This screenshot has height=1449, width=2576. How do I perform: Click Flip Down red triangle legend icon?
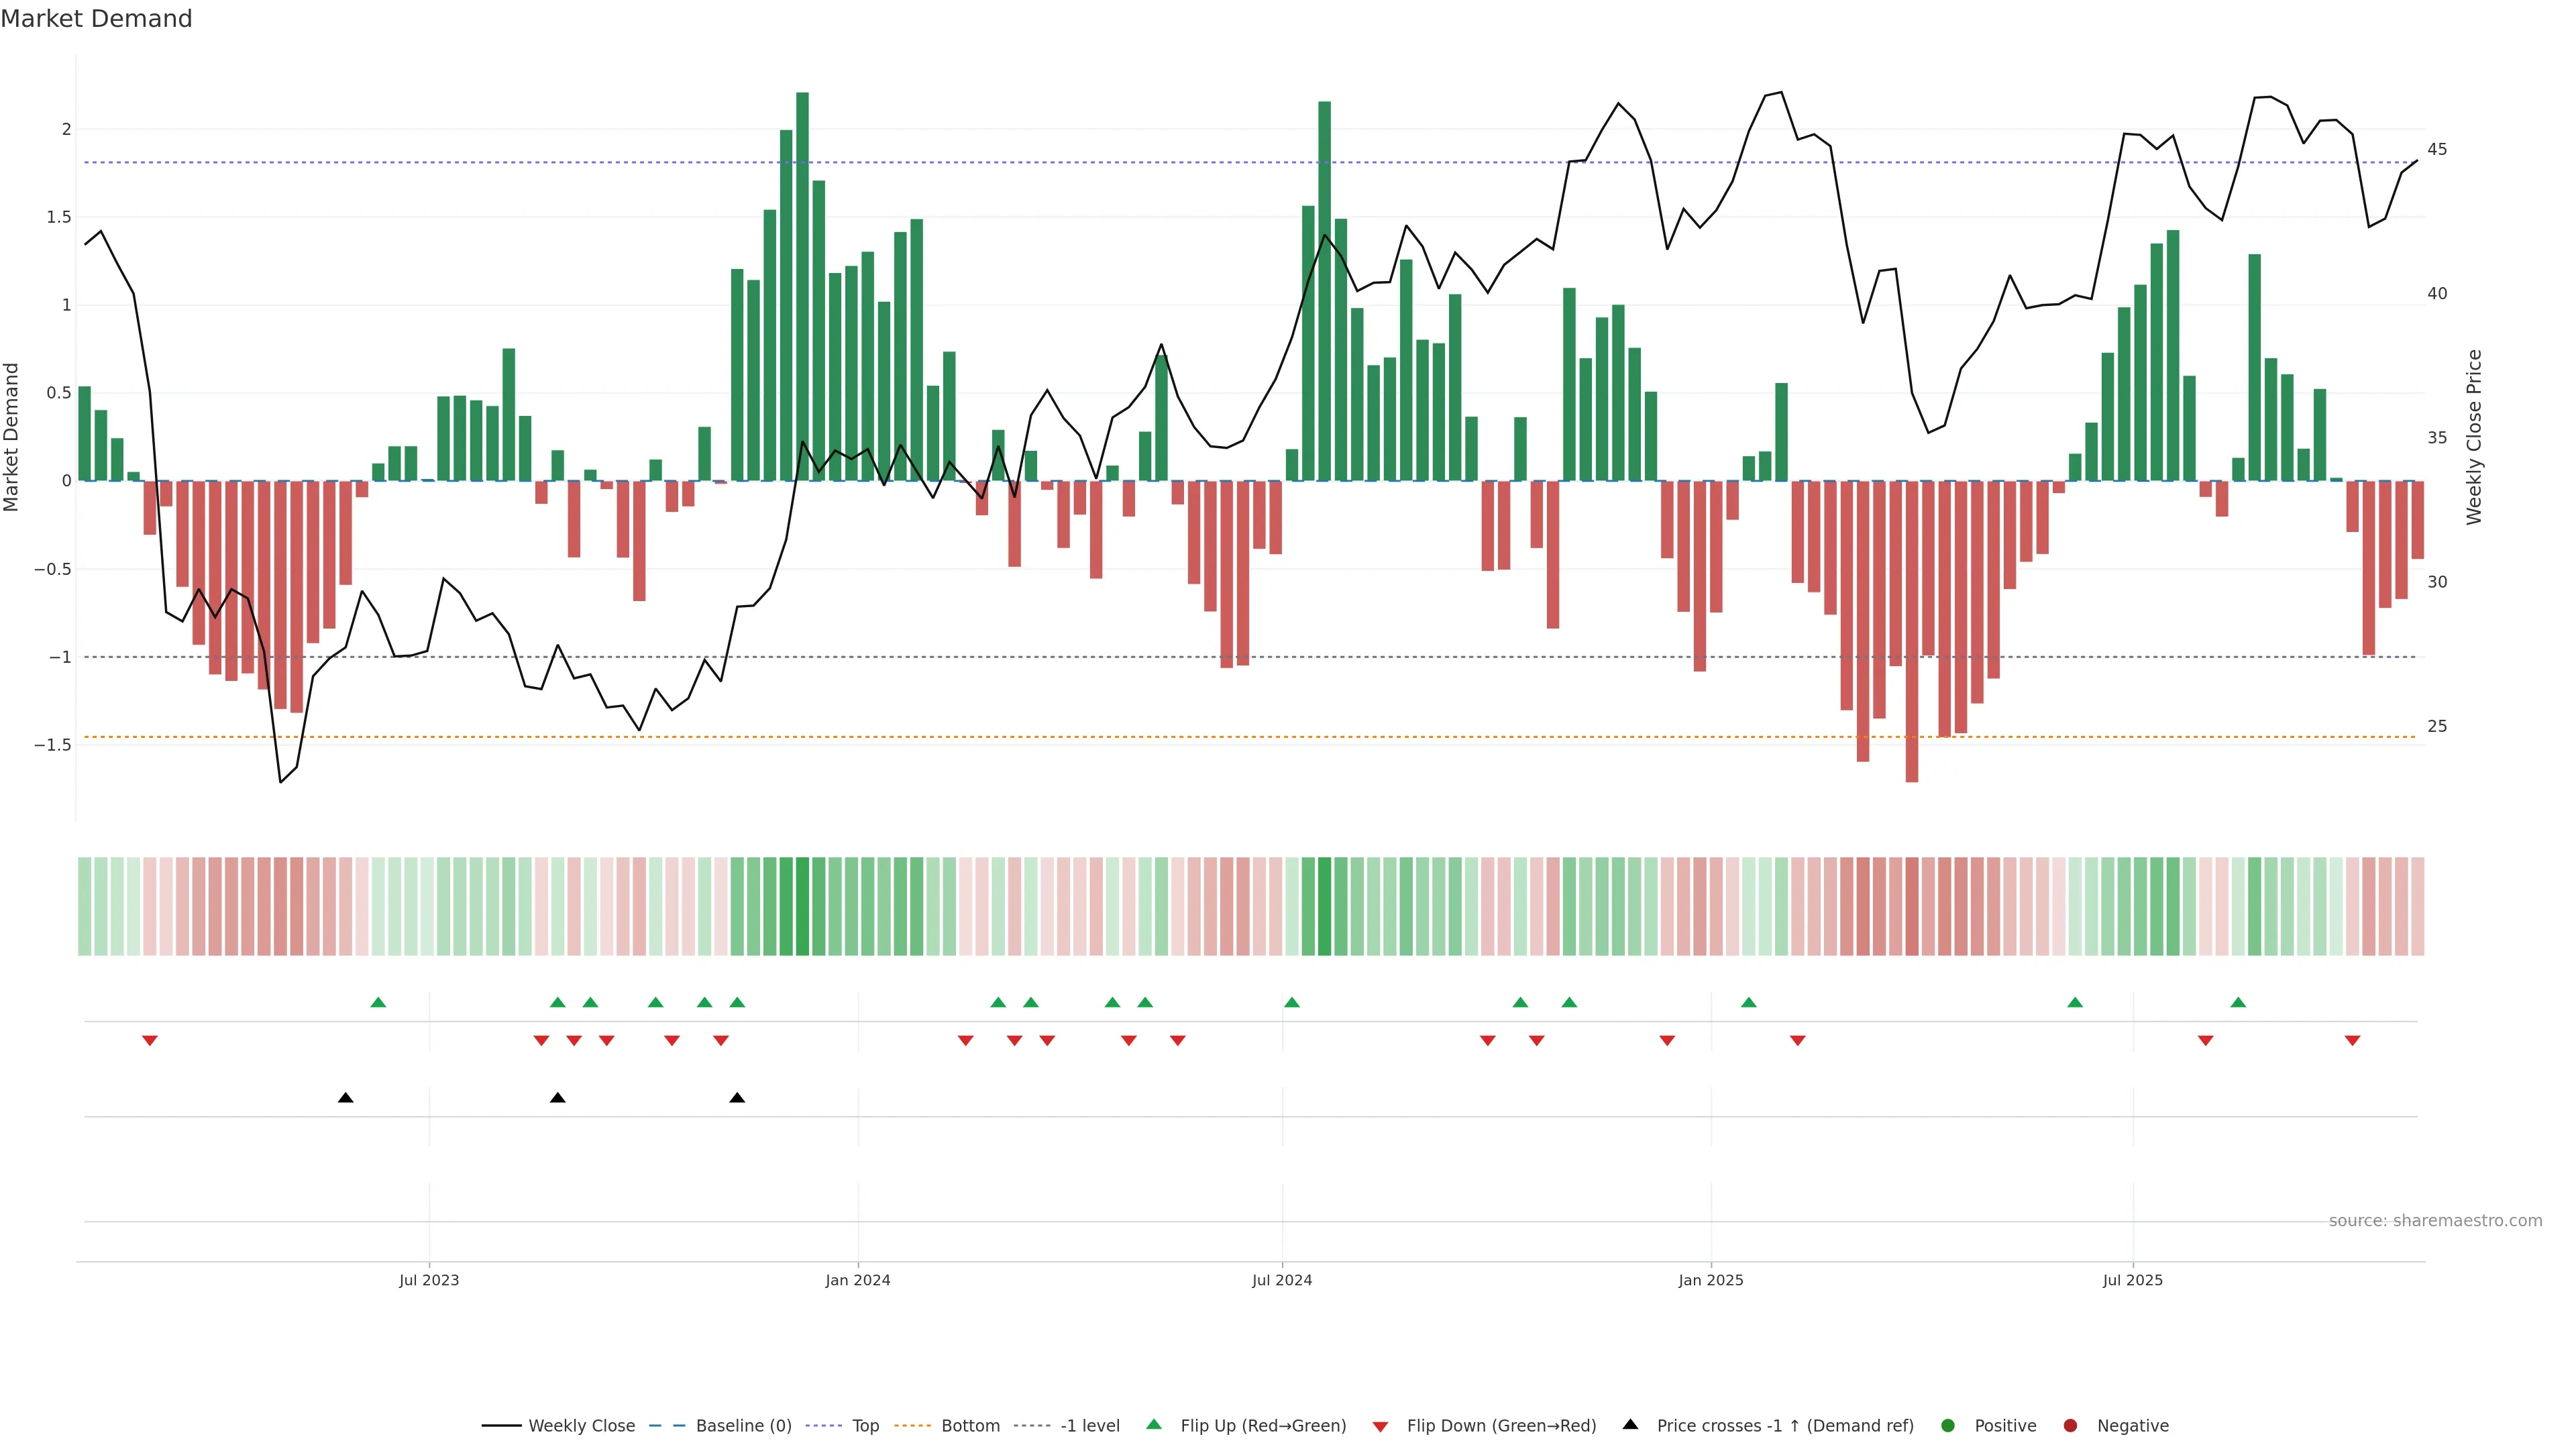pyautogui.click(x=1381, y=1427)
